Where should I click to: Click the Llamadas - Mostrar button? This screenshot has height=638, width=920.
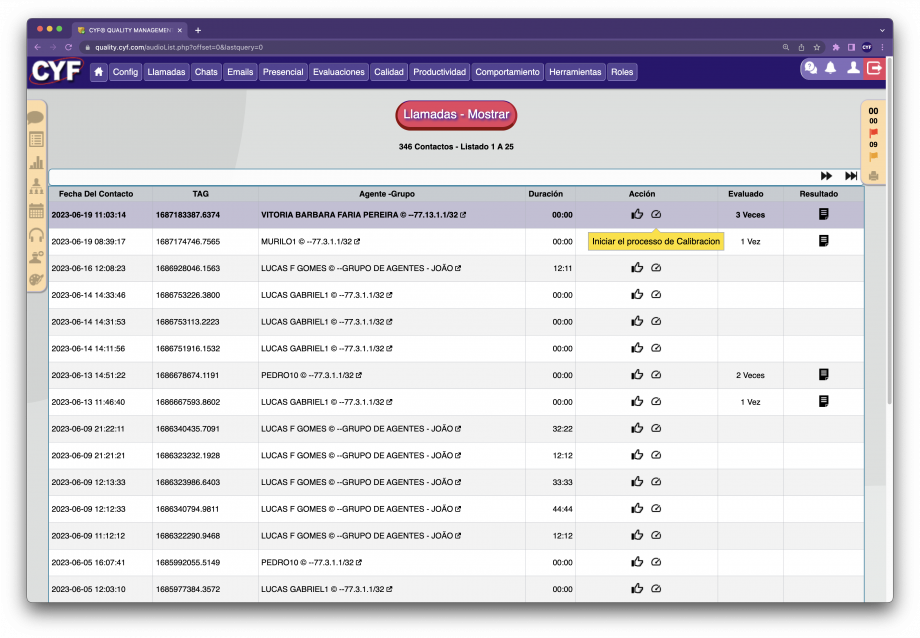[x=456, y=114]
